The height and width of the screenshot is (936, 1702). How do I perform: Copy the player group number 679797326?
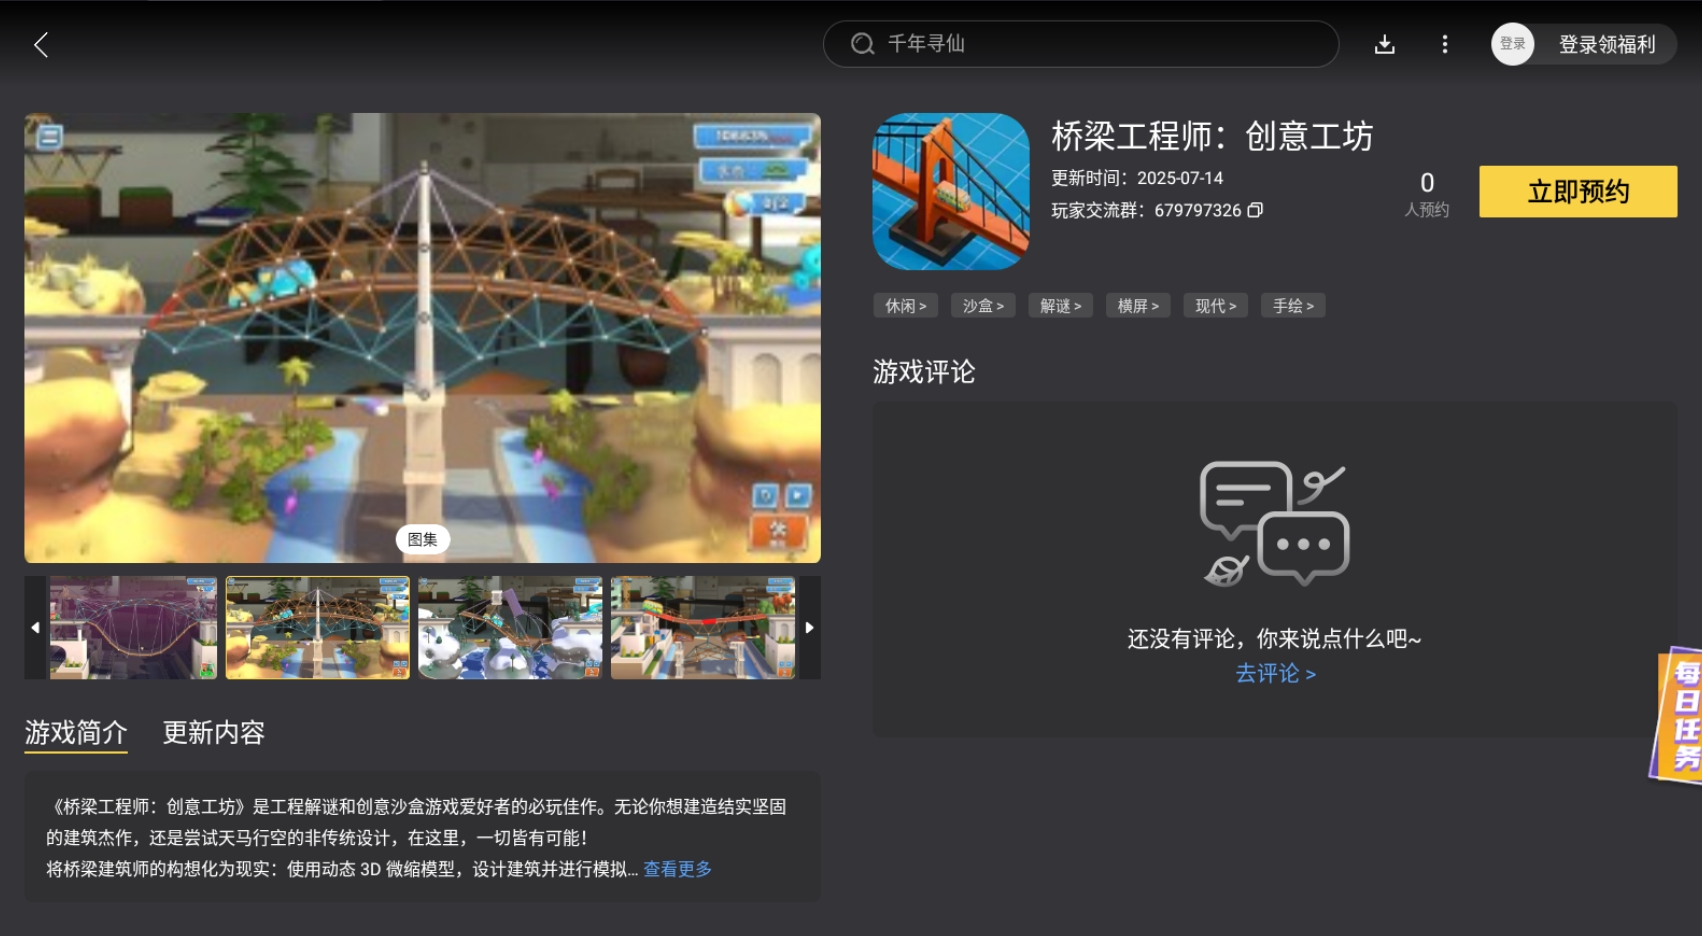[1255, 210]
